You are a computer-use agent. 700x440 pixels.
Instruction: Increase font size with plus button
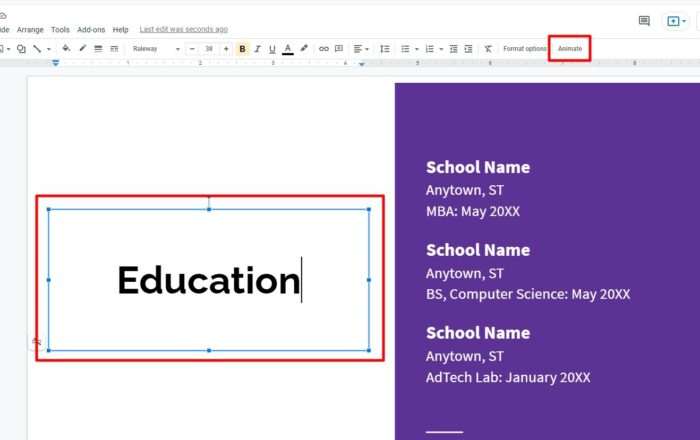pos(226,49)
